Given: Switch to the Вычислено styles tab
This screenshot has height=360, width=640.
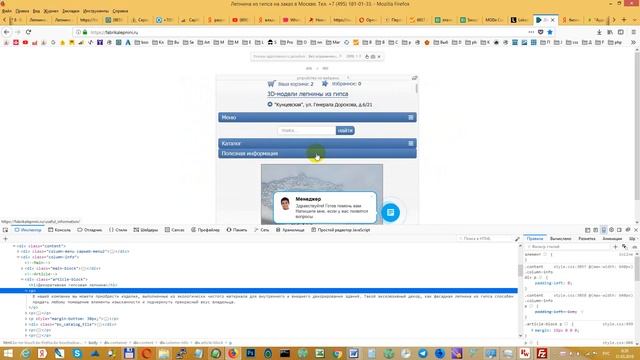Looking at the screenshot, I should click(560, 238).
